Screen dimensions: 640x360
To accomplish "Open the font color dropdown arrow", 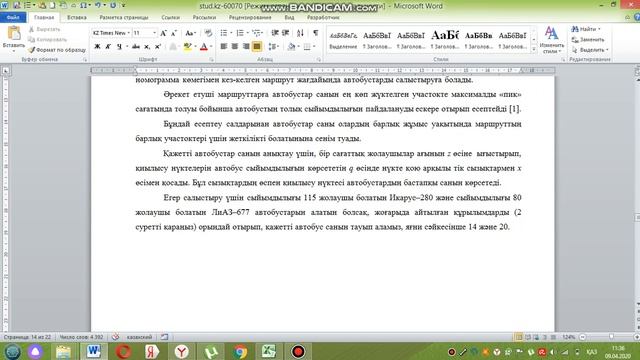I will click(x=211, y=47).
